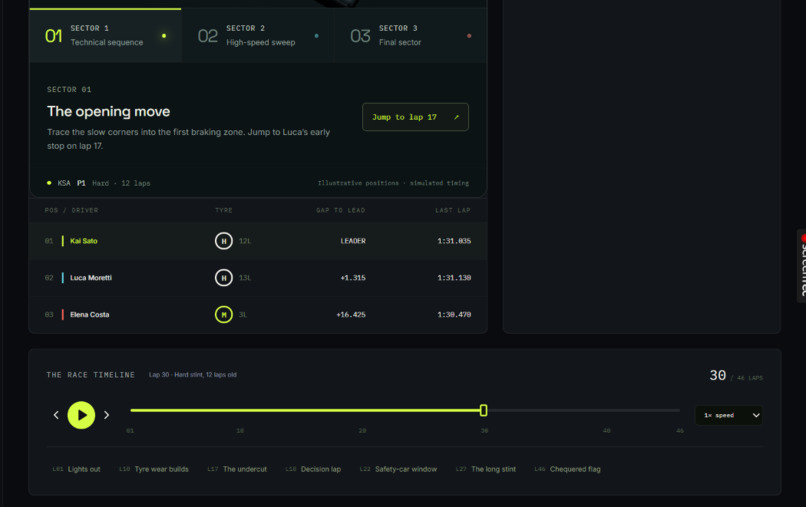Click the yellow status dot on Sector 1
The width and height of the screenshot is (806, 507).
[x=164, y=36]
